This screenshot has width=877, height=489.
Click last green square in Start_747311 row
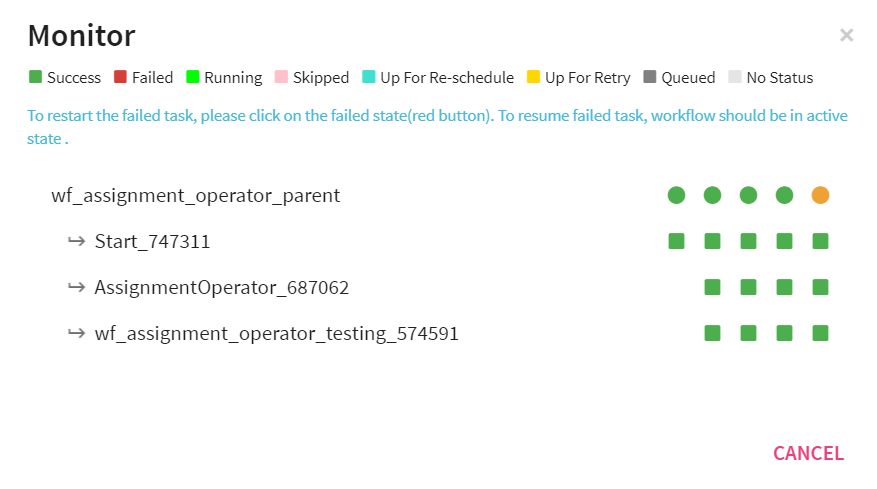tap(820, 241)
